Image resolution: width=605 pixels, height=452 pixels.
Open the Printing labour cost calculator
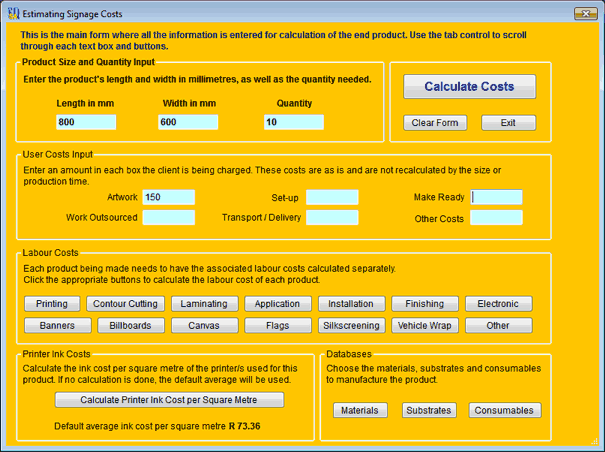51,304
